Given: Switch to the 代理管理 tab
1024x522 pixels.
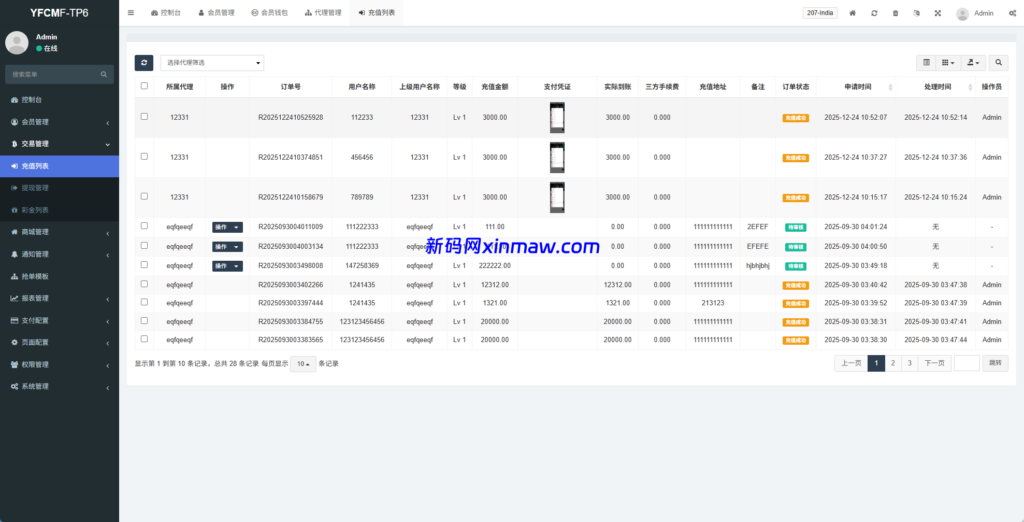Looking at the screenshot, I should pos(323,13).
